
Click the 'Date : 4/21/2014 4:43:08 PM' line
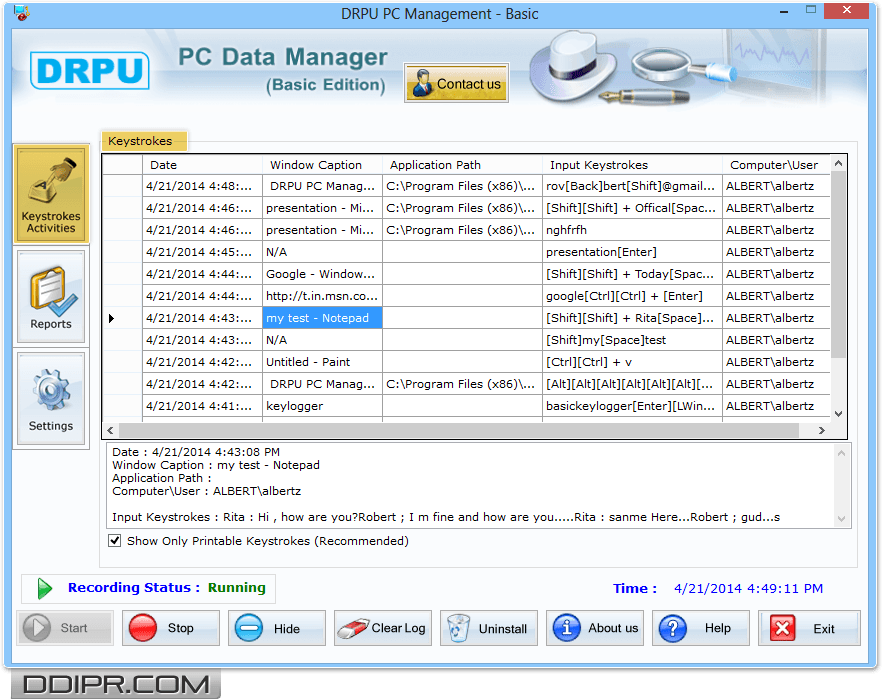coord(196,452)
